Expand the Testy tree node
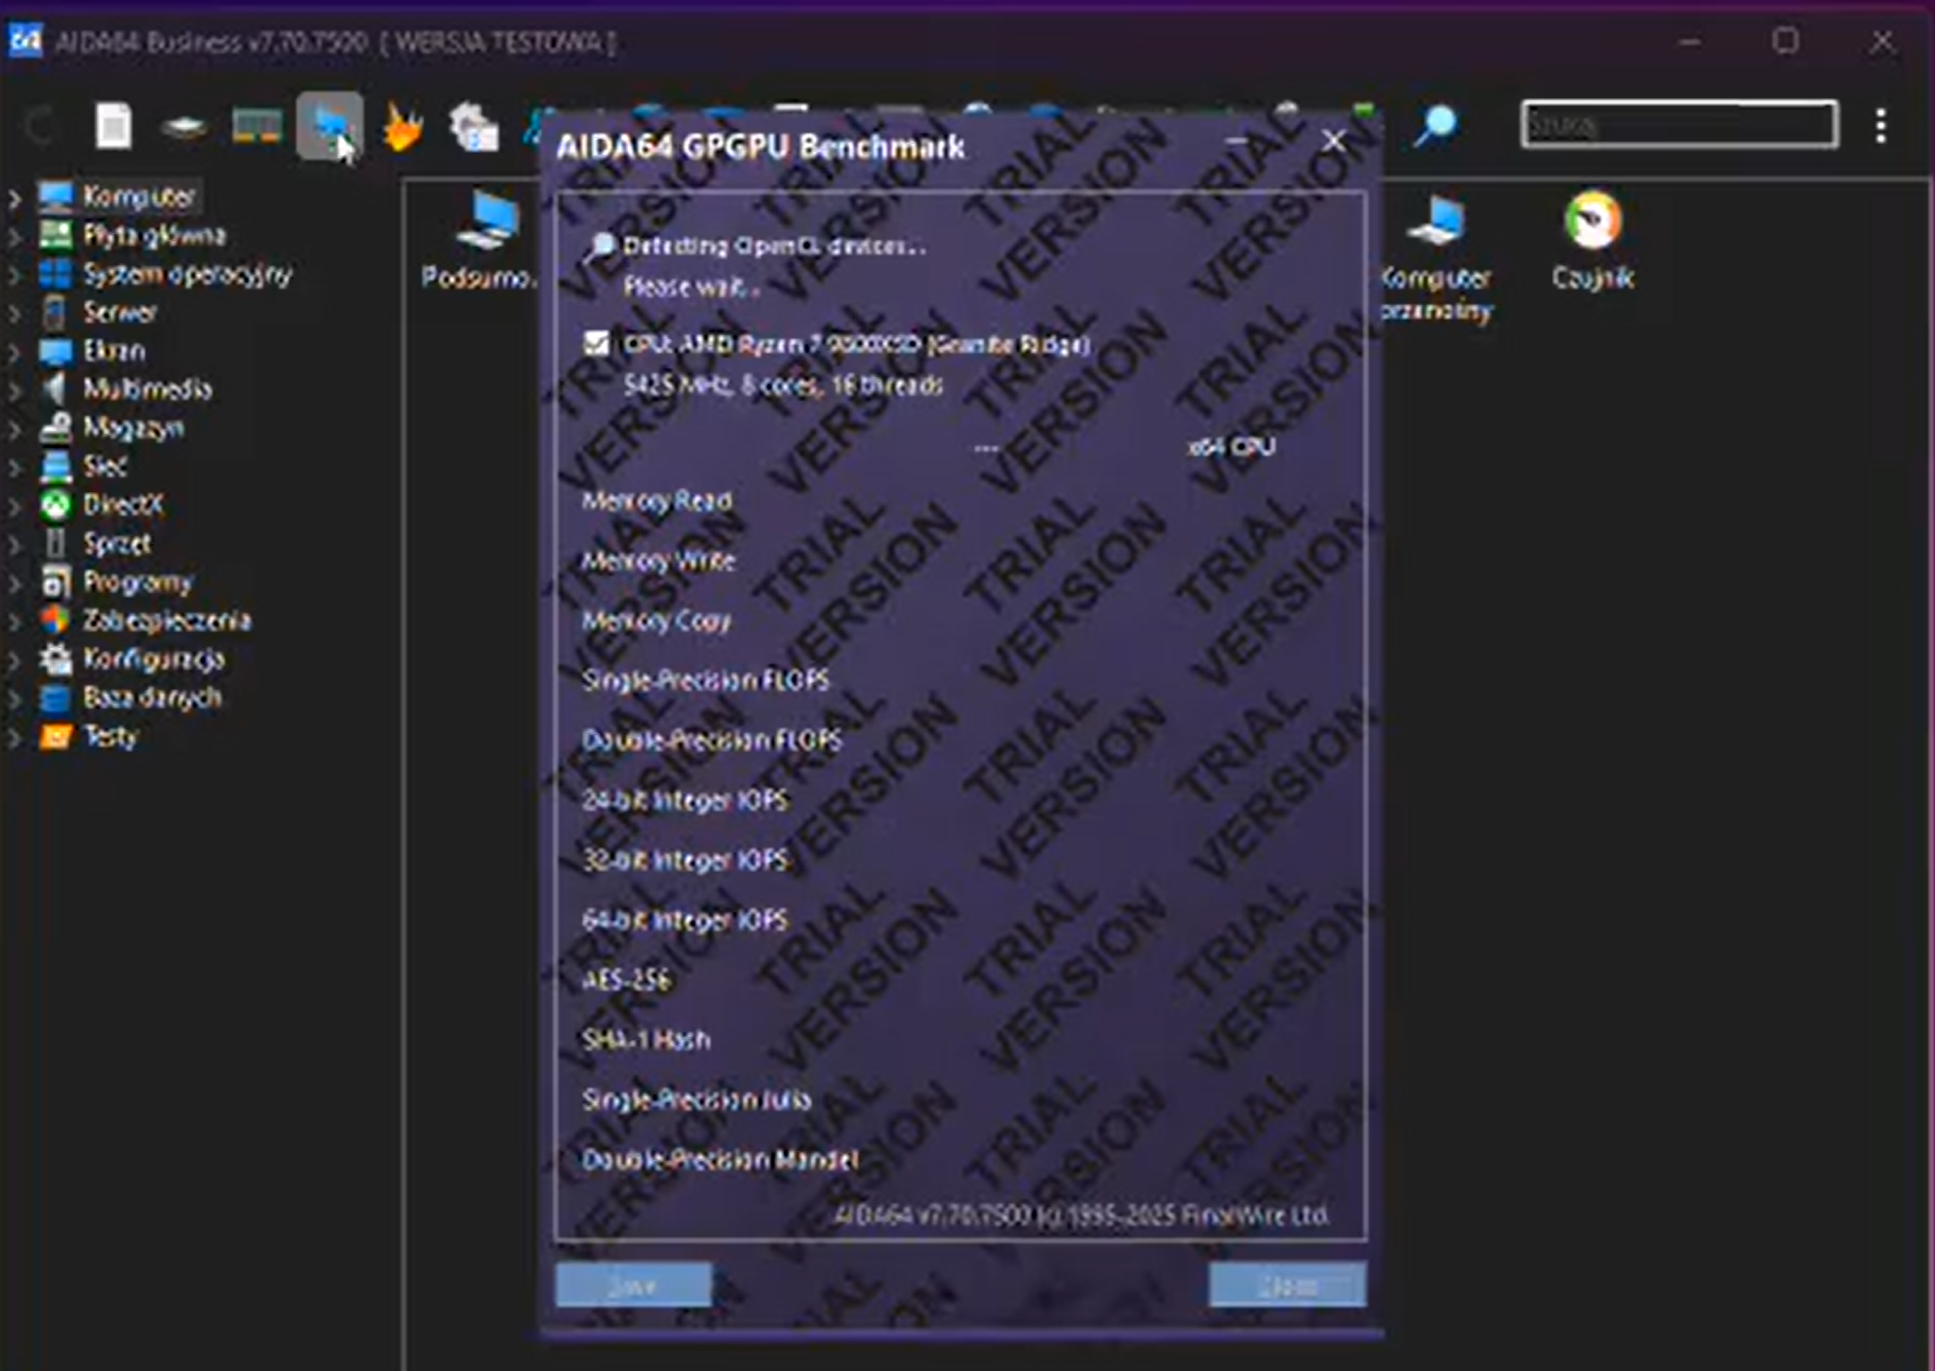 (15, 738)
